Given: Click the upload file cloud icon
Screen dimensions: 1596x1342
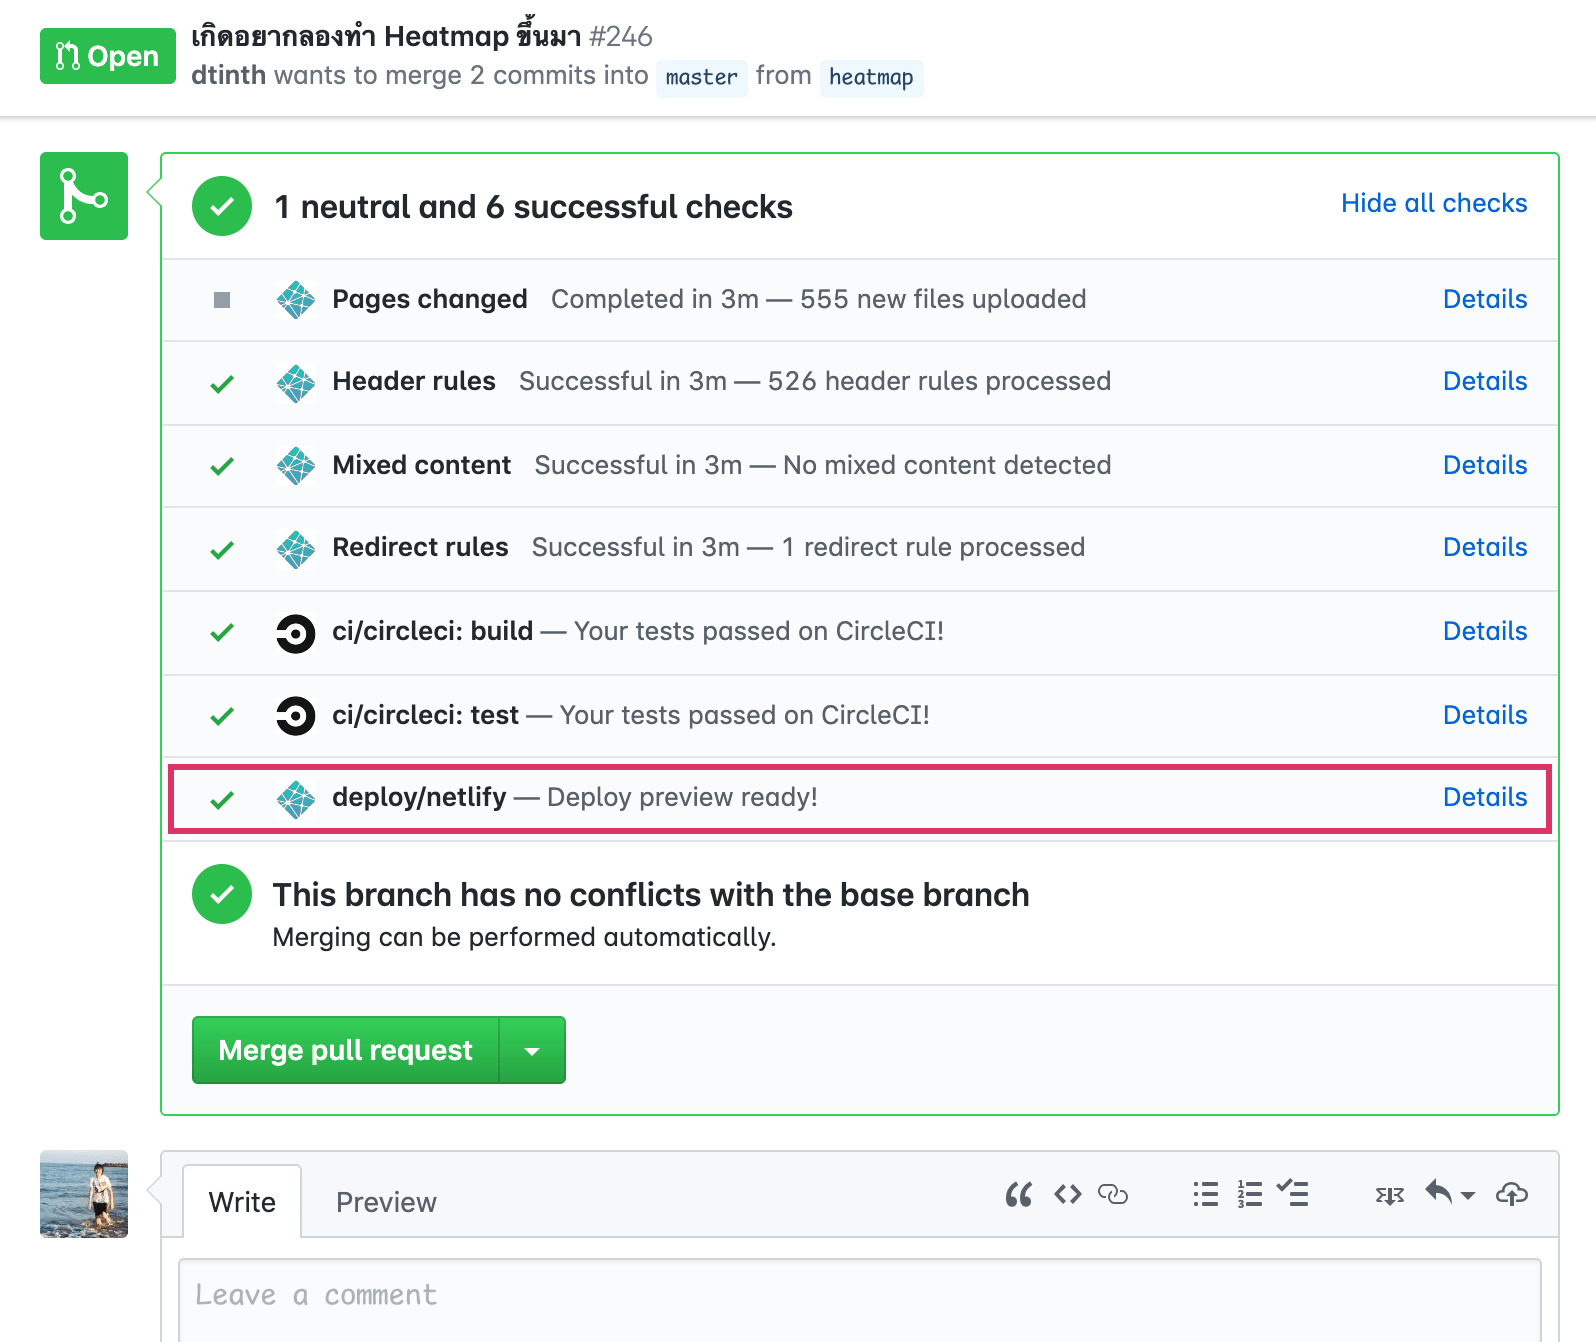Looking at the screenshot, I should [x=1512, y=1194].
